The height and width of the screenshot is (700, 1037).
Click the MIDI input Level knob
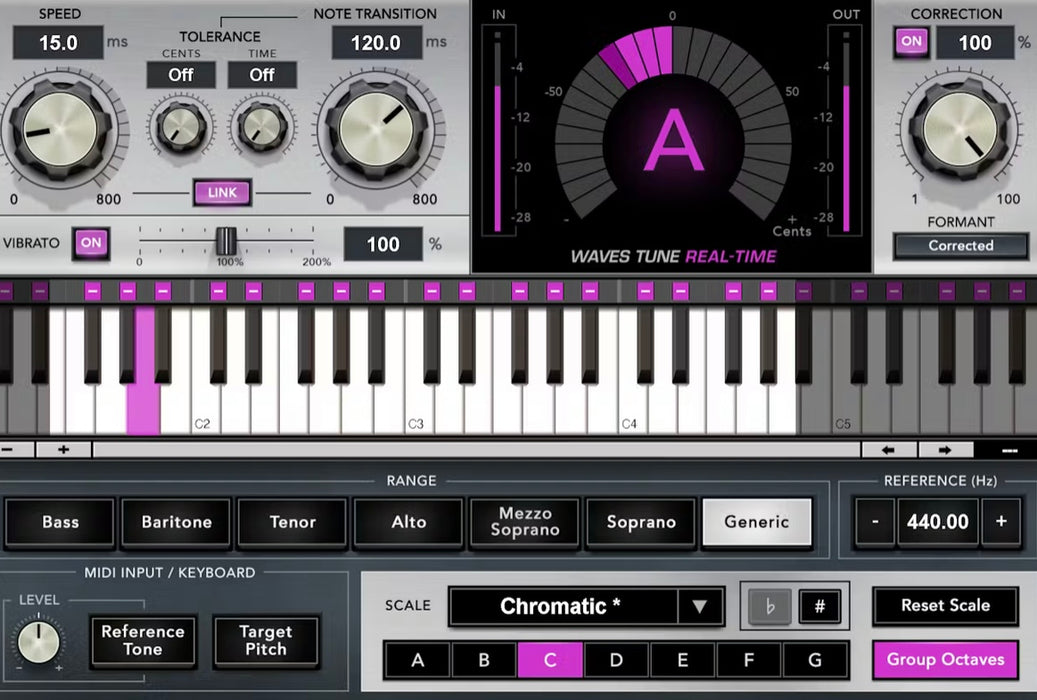[38, 642]
